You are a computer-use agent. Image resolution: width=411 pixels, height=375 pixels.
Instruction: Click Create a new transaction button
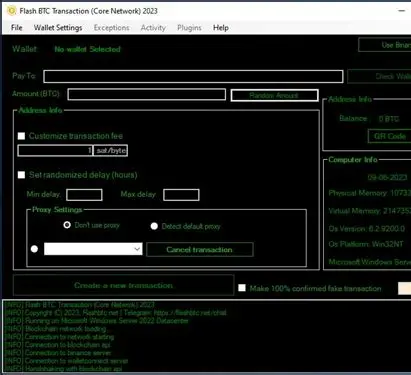123,285
